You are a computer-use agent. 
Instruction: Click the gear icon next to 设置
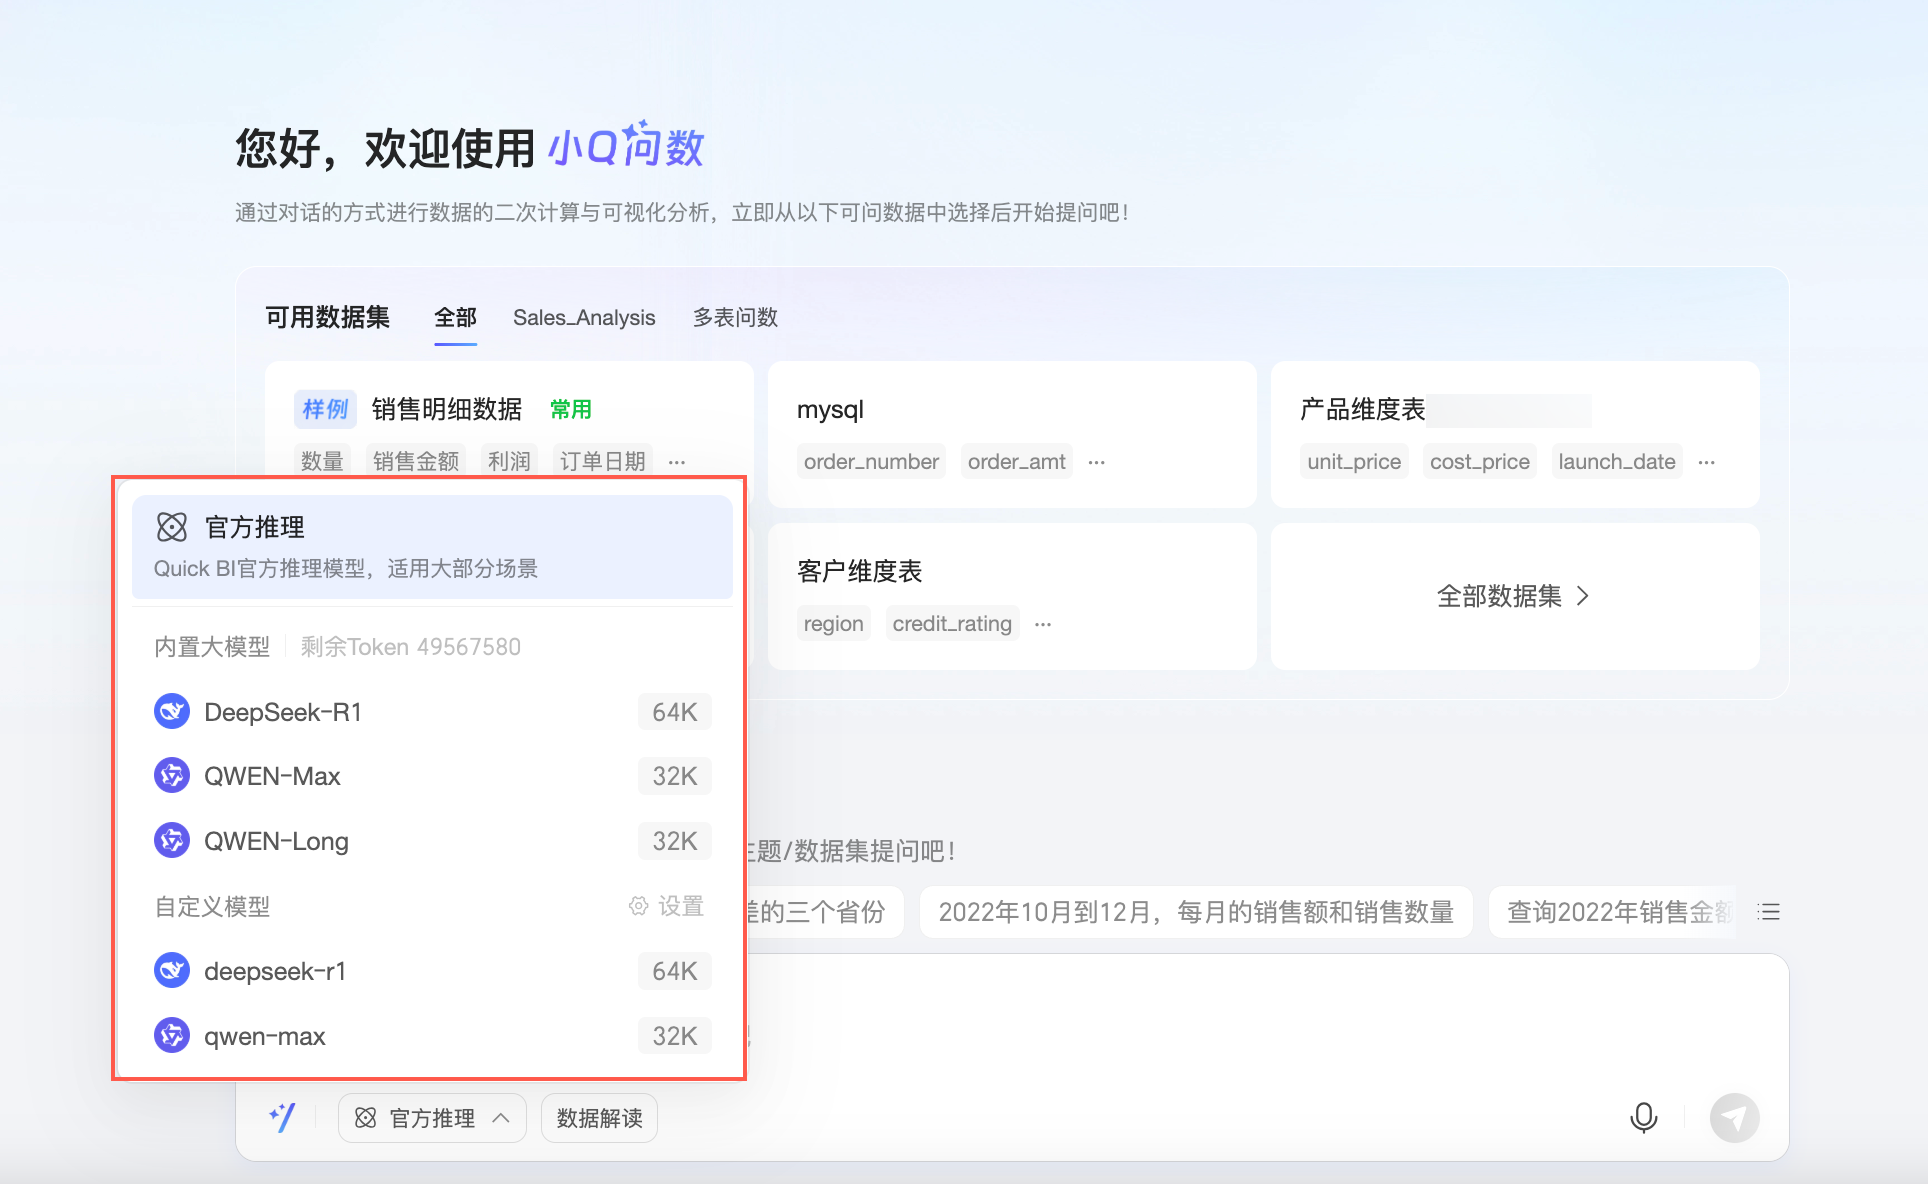[x=638, y=906]
